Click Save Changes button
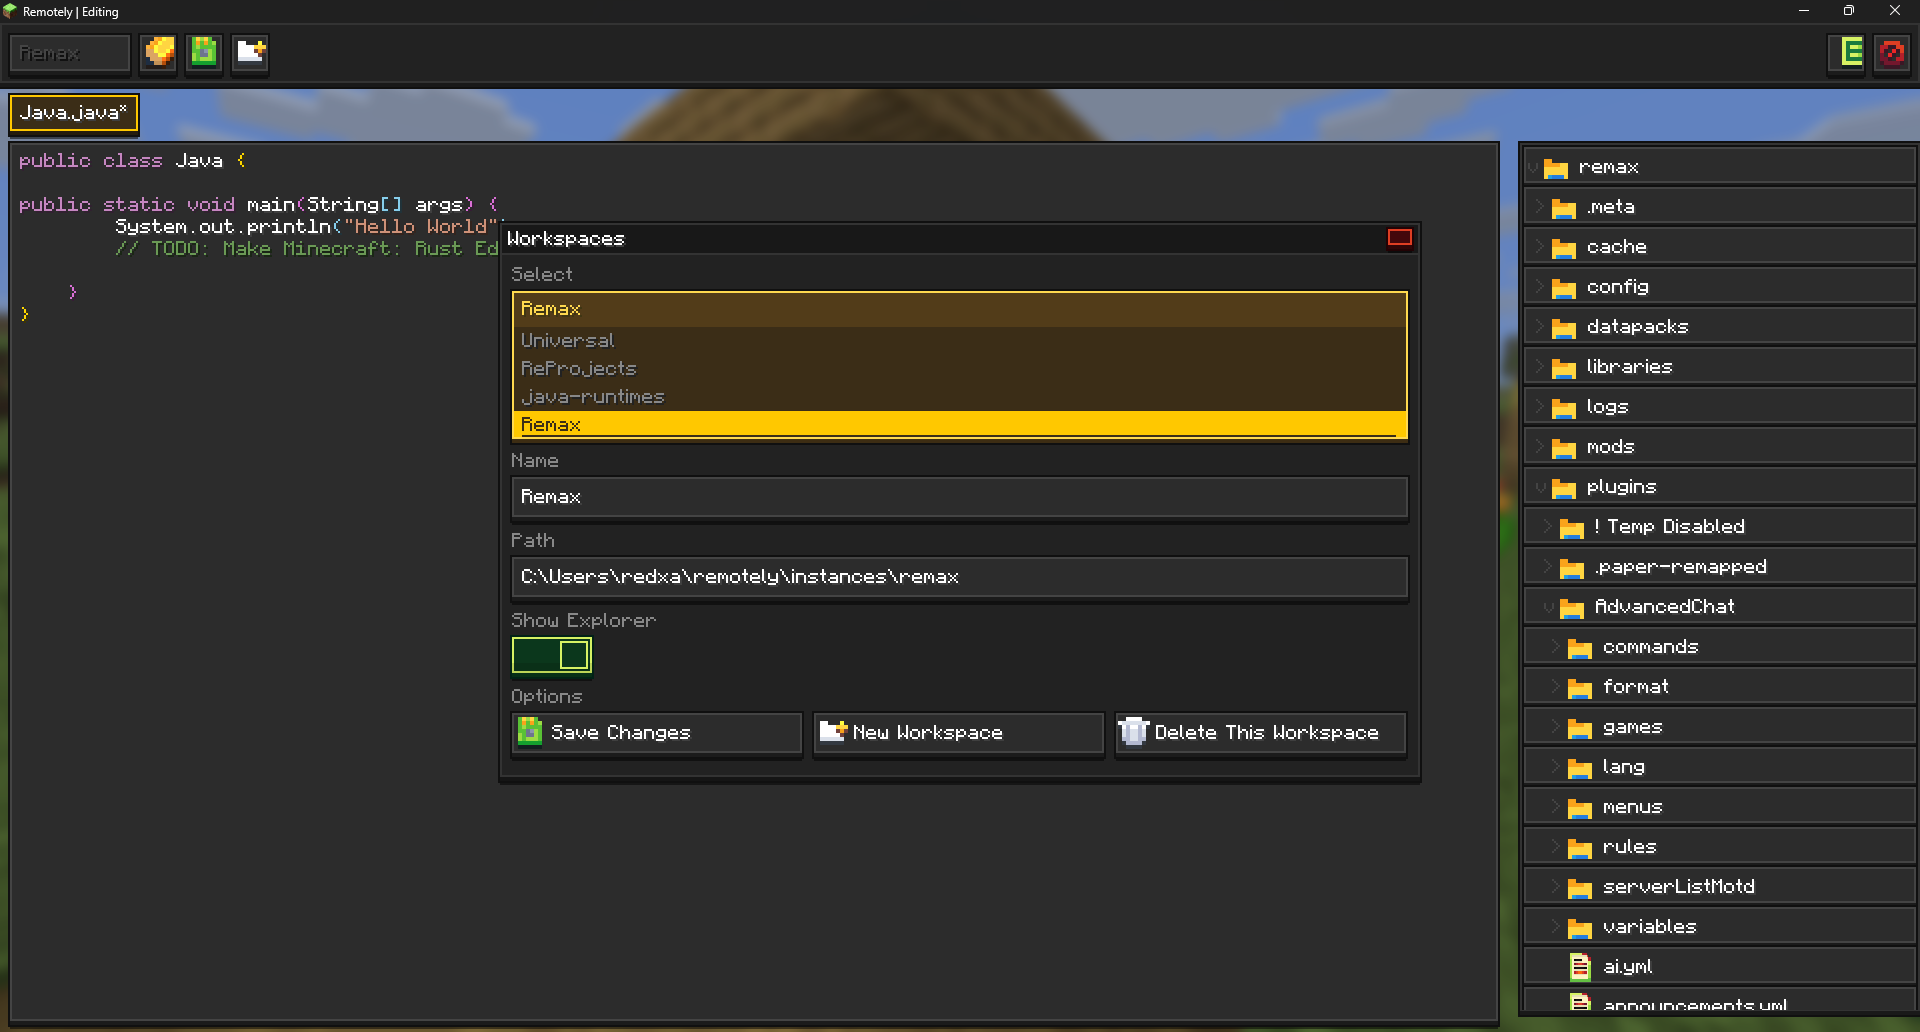The height and width of the screenshot is (1032, 1920). (x=657, y=733)
